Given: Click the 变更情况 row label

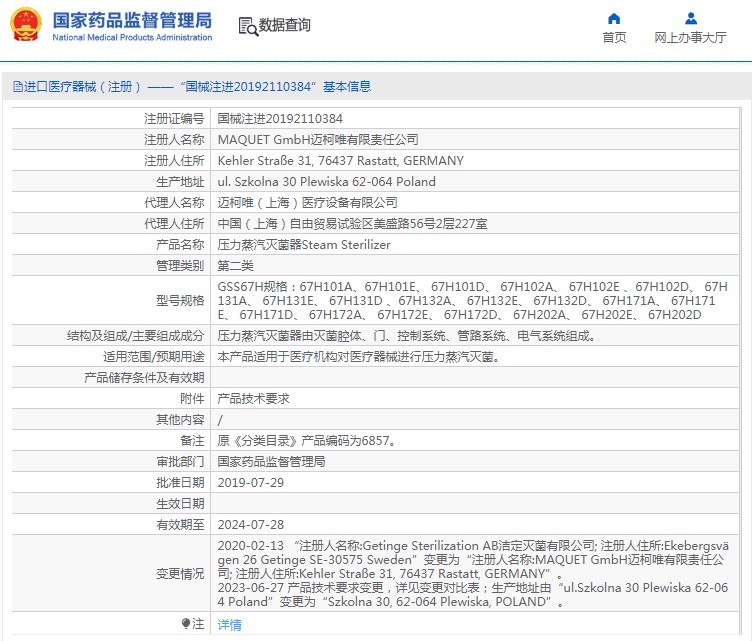Looking at the screenshot, I should click(x=180, y=574).
